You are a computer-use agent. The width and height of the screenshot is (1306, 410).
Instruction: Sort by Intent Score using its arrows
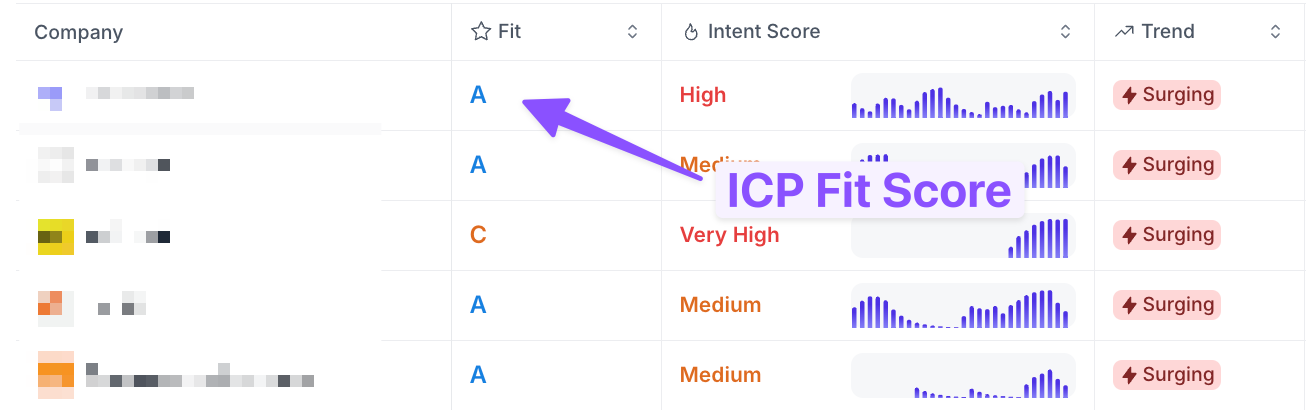coord(1065,32)
